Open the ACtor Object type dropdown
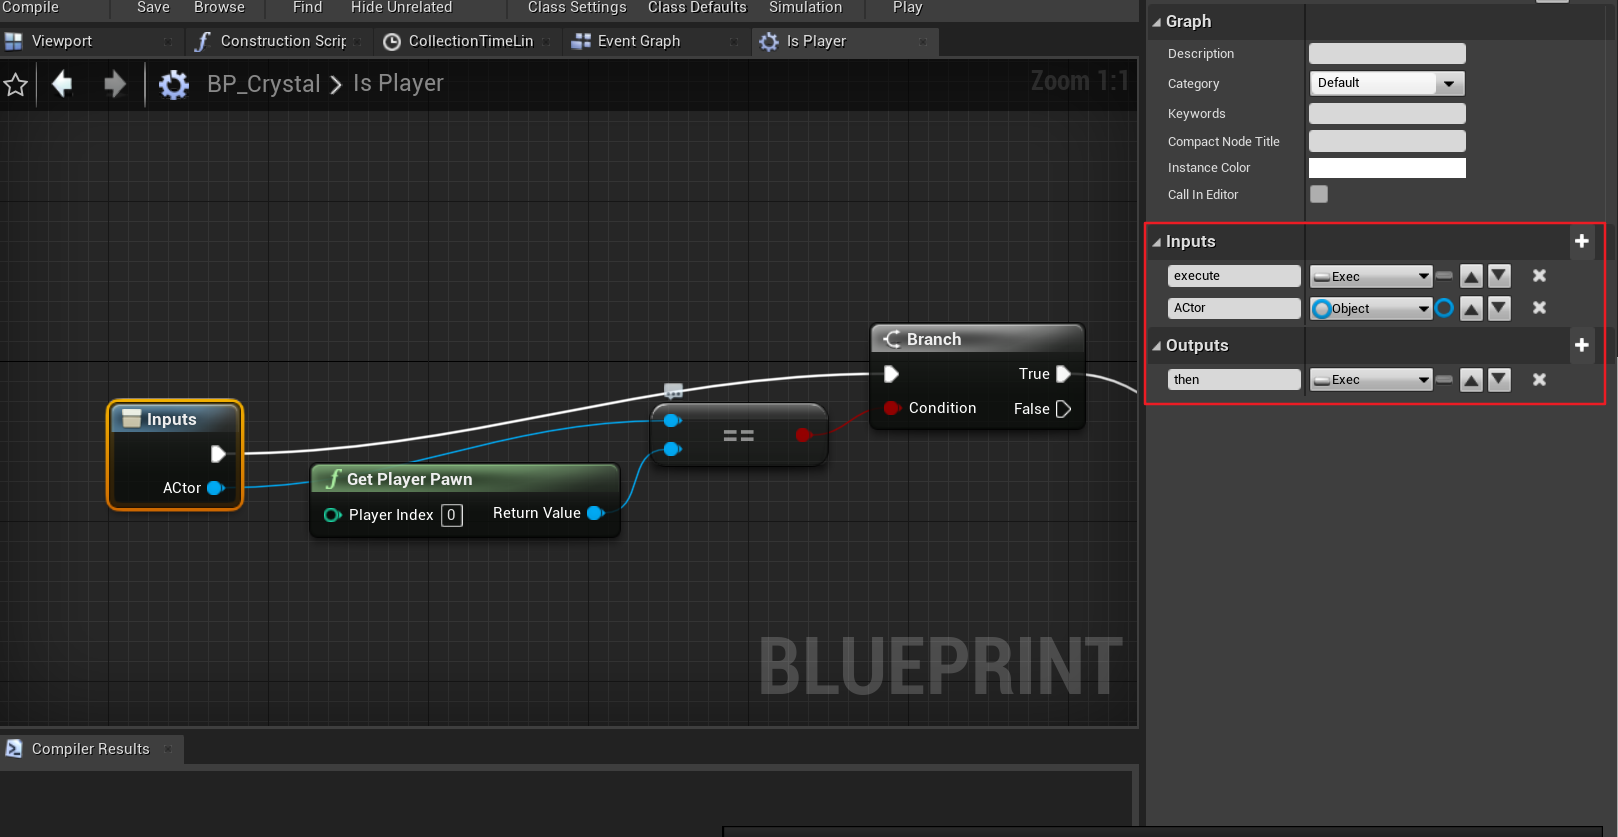 (1371, 309)
